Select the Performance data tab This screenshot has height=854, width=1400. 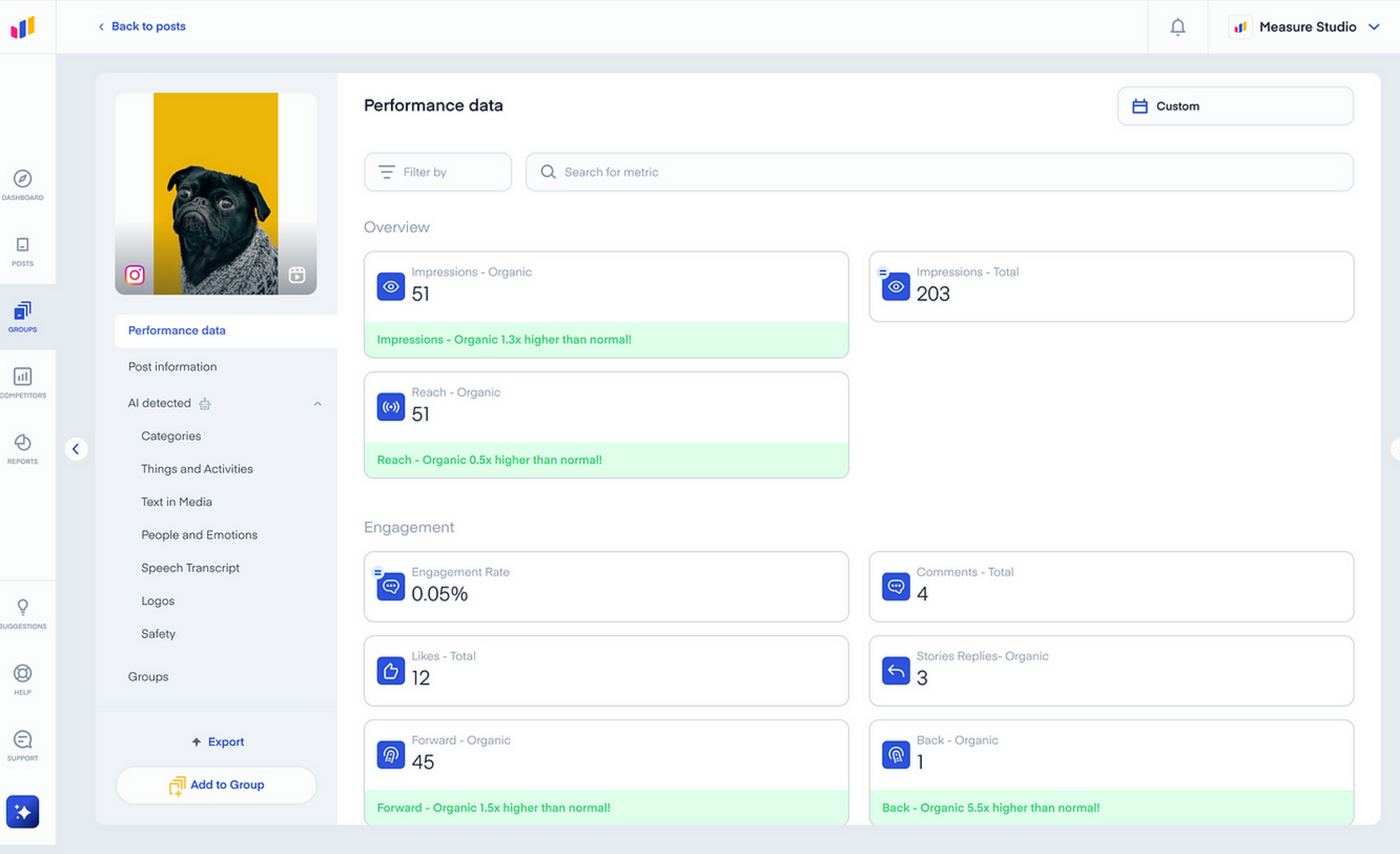coord(226,331)
